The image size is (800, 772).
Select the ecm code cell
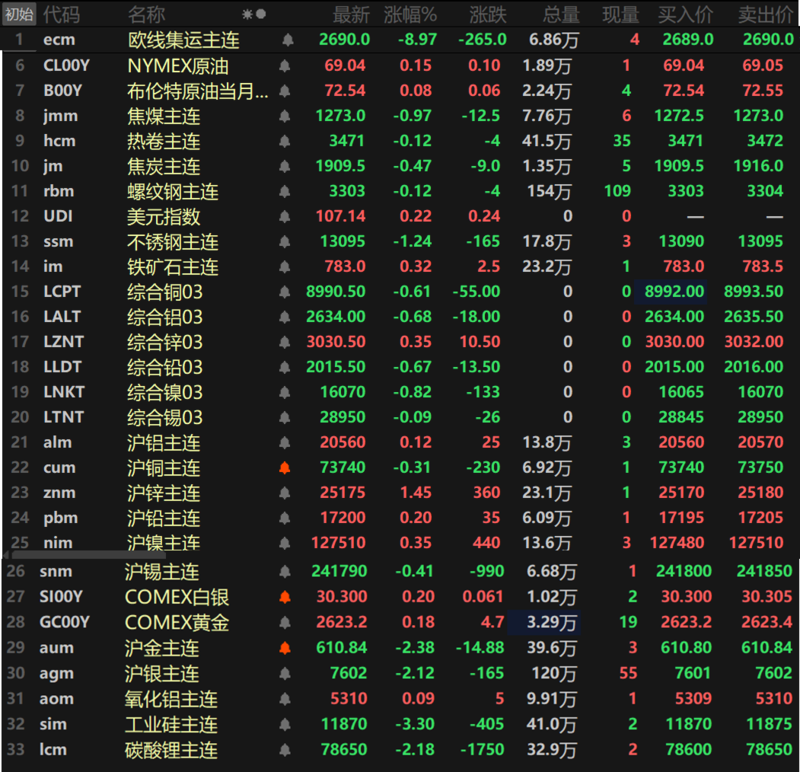coord(59,40)
